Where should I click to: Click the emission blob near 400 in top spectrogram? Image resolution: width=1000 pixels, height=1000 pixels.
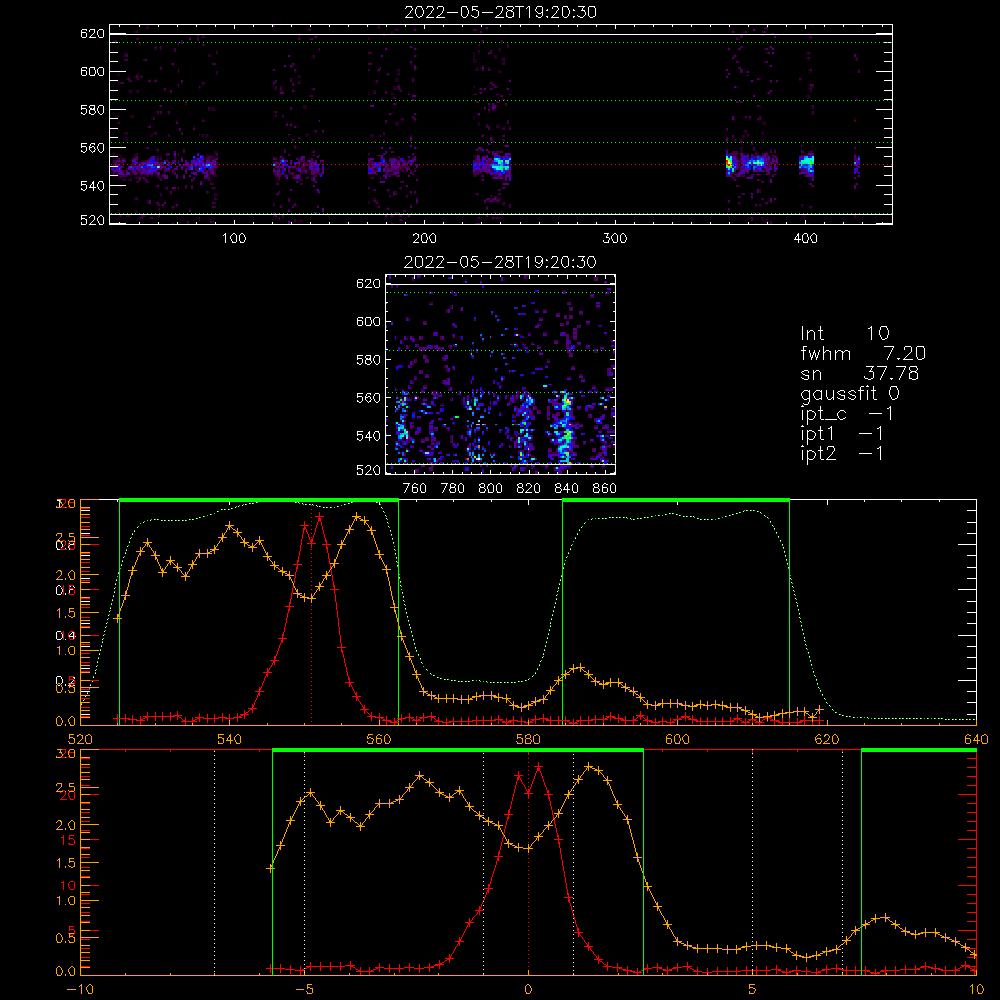point(807,163)
